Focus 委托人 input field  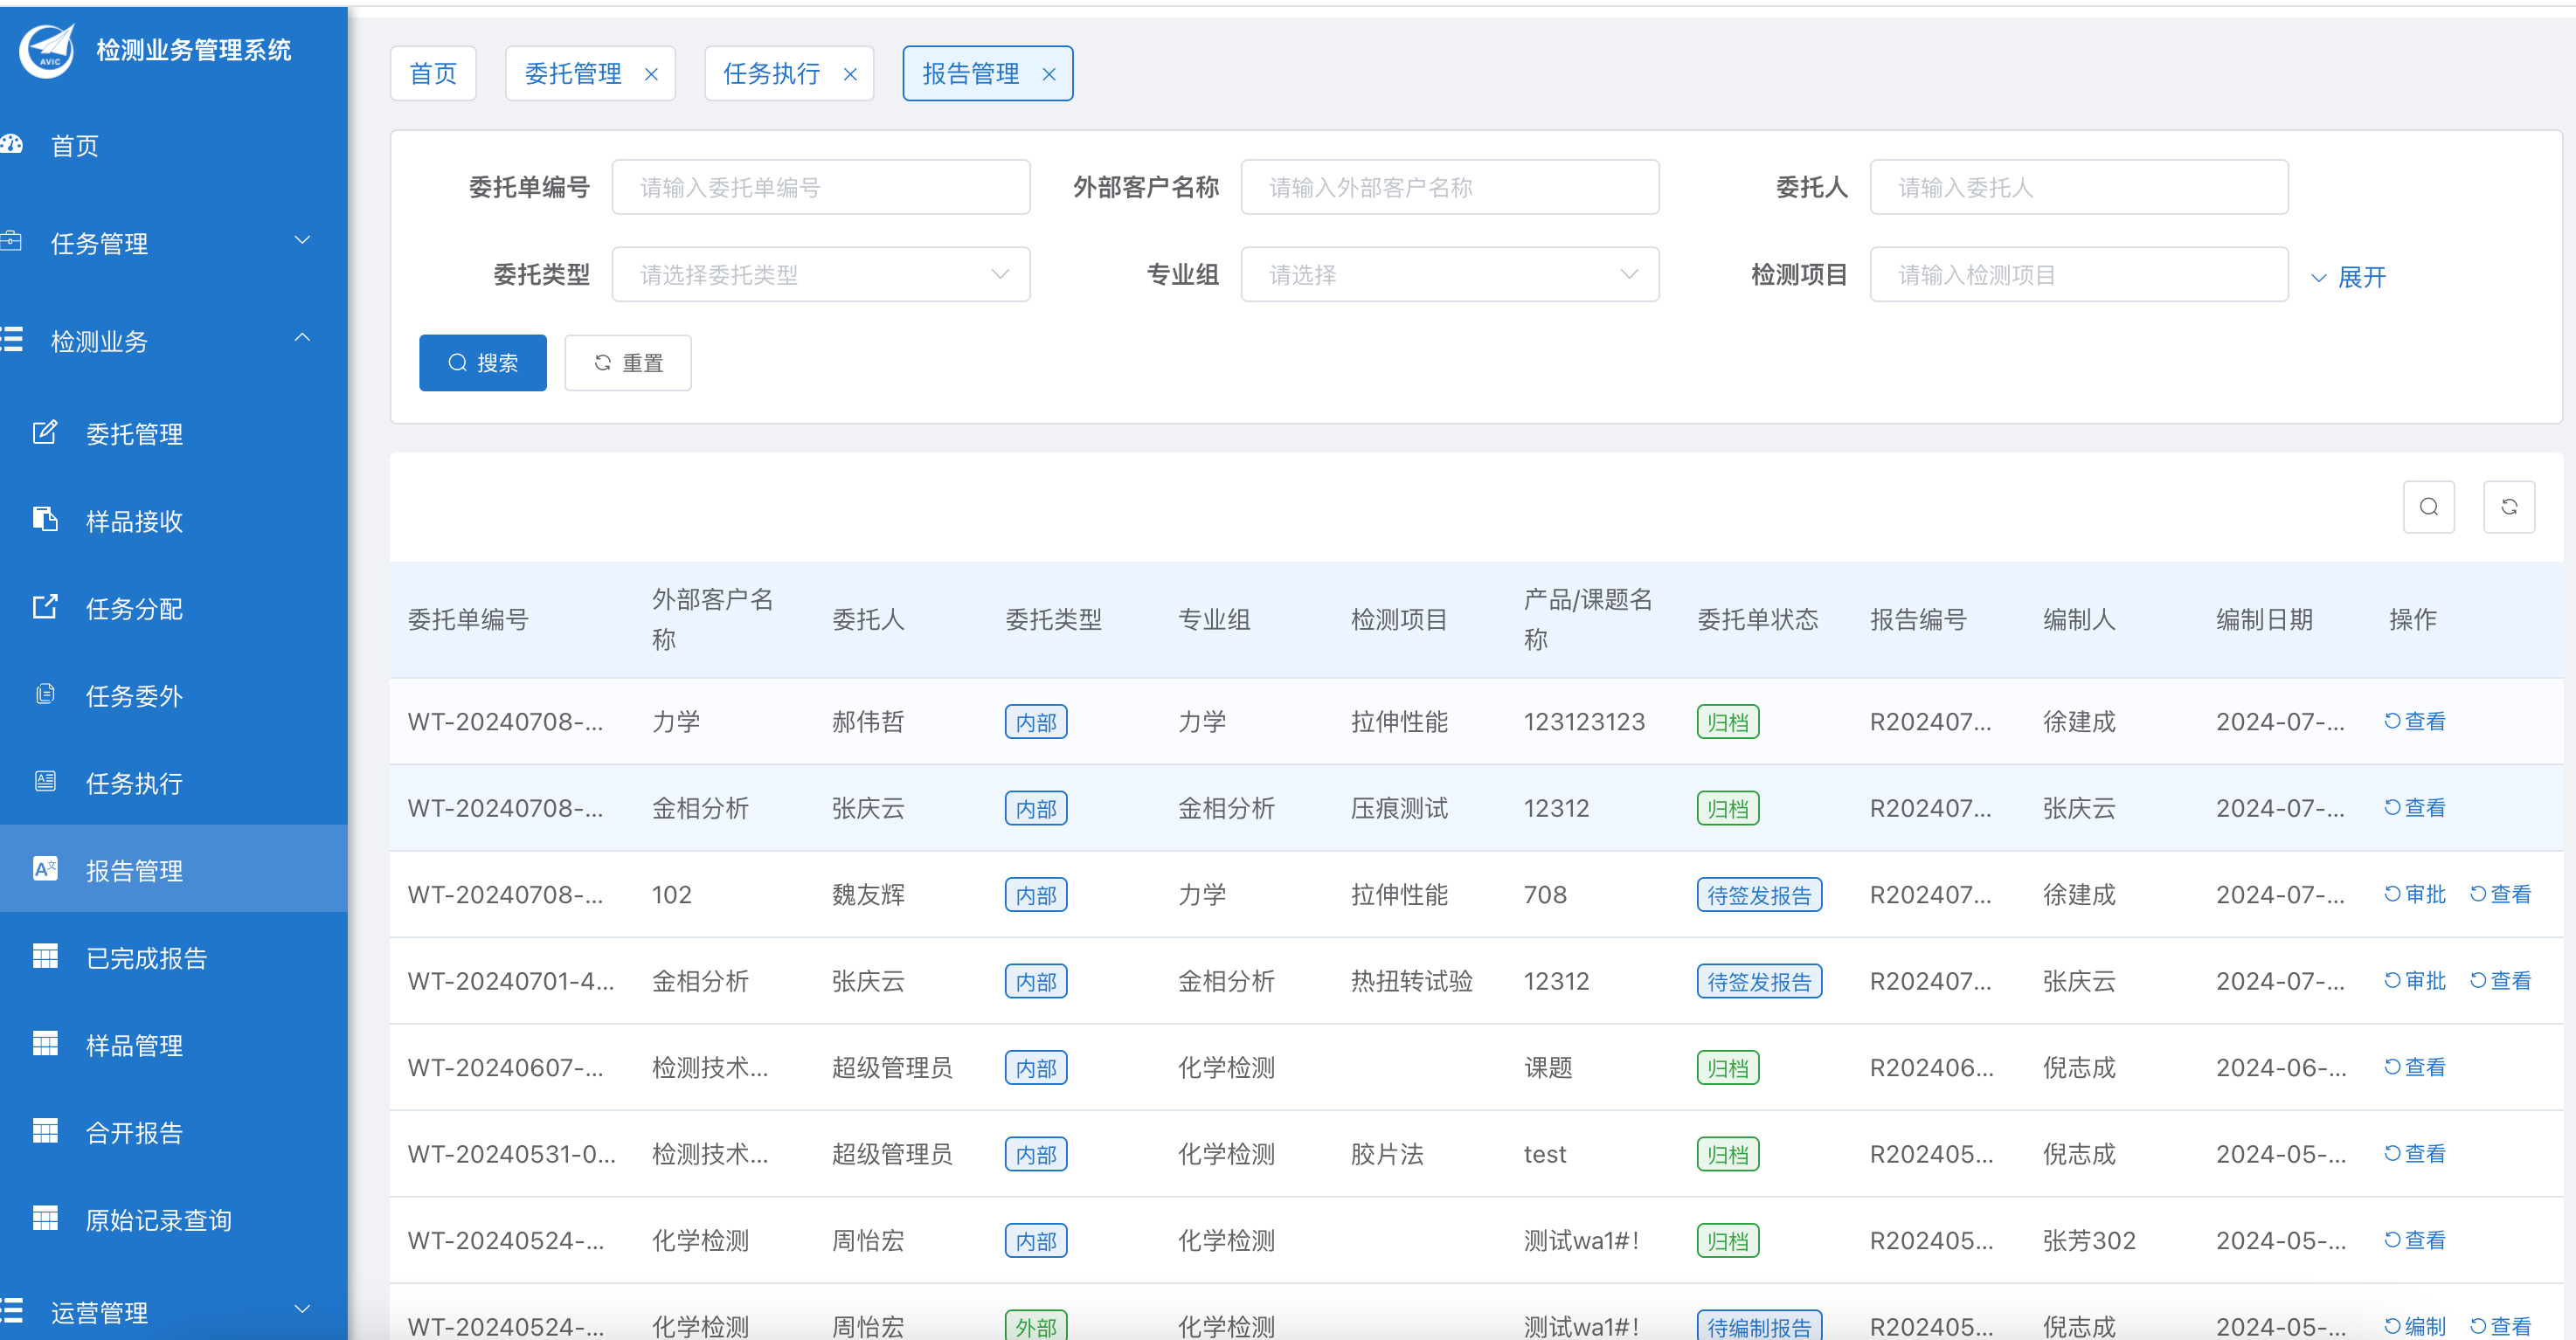(2079, 187)
